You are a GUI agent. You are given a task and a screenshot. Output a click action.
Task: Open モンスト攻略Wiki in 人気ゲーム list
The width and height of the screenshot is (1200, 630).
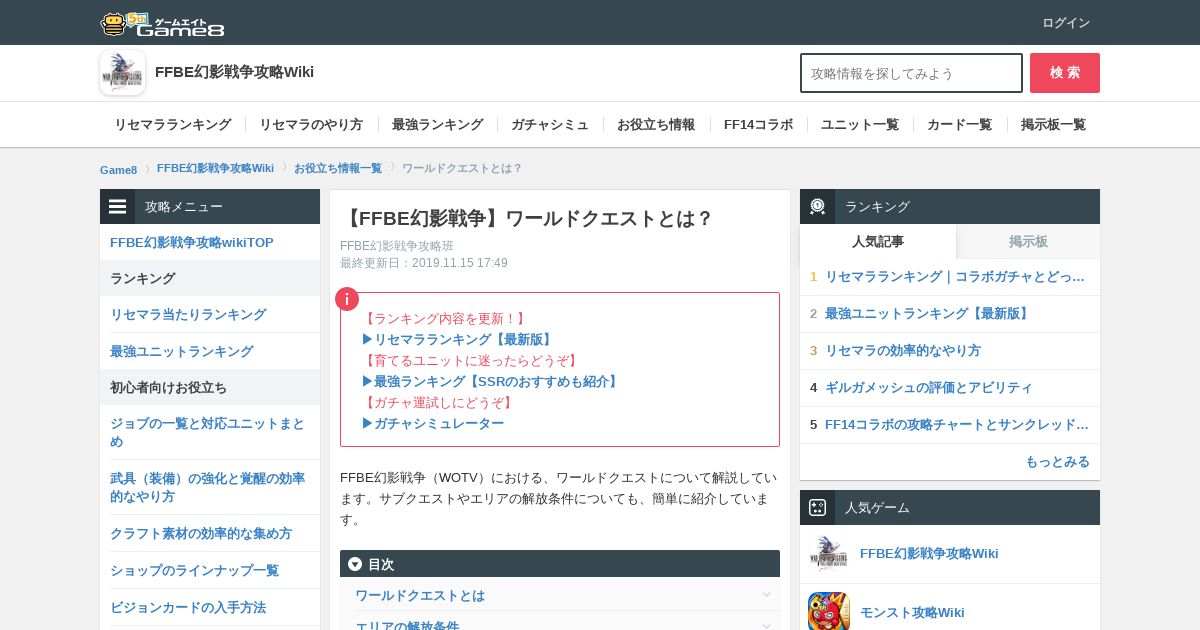[x=912, y=613]
